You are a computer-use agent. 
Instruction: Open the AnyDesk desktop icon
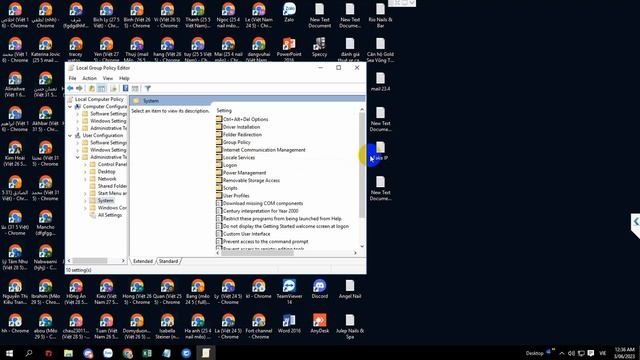tap(320, 324)
